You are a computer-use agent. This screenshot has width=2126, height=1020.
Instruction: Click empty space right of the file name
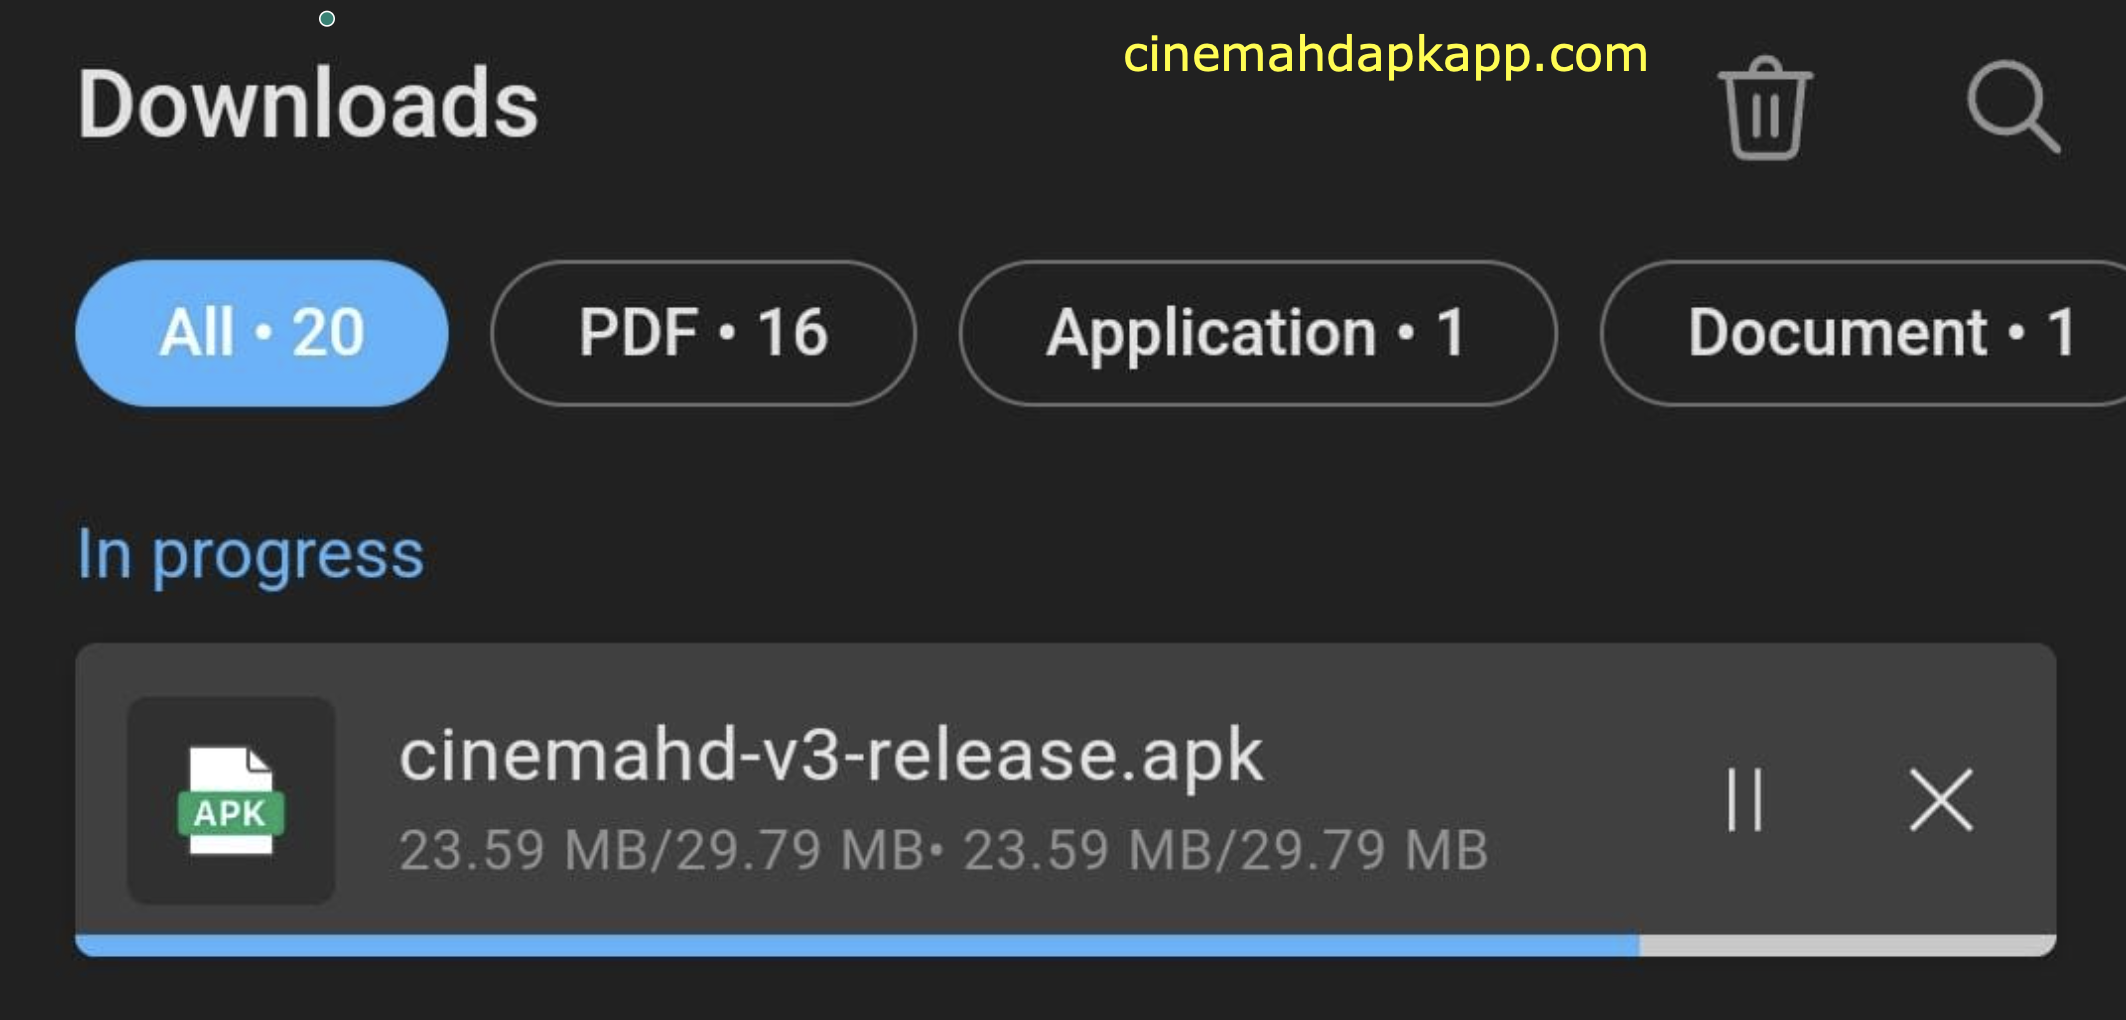1480,755
